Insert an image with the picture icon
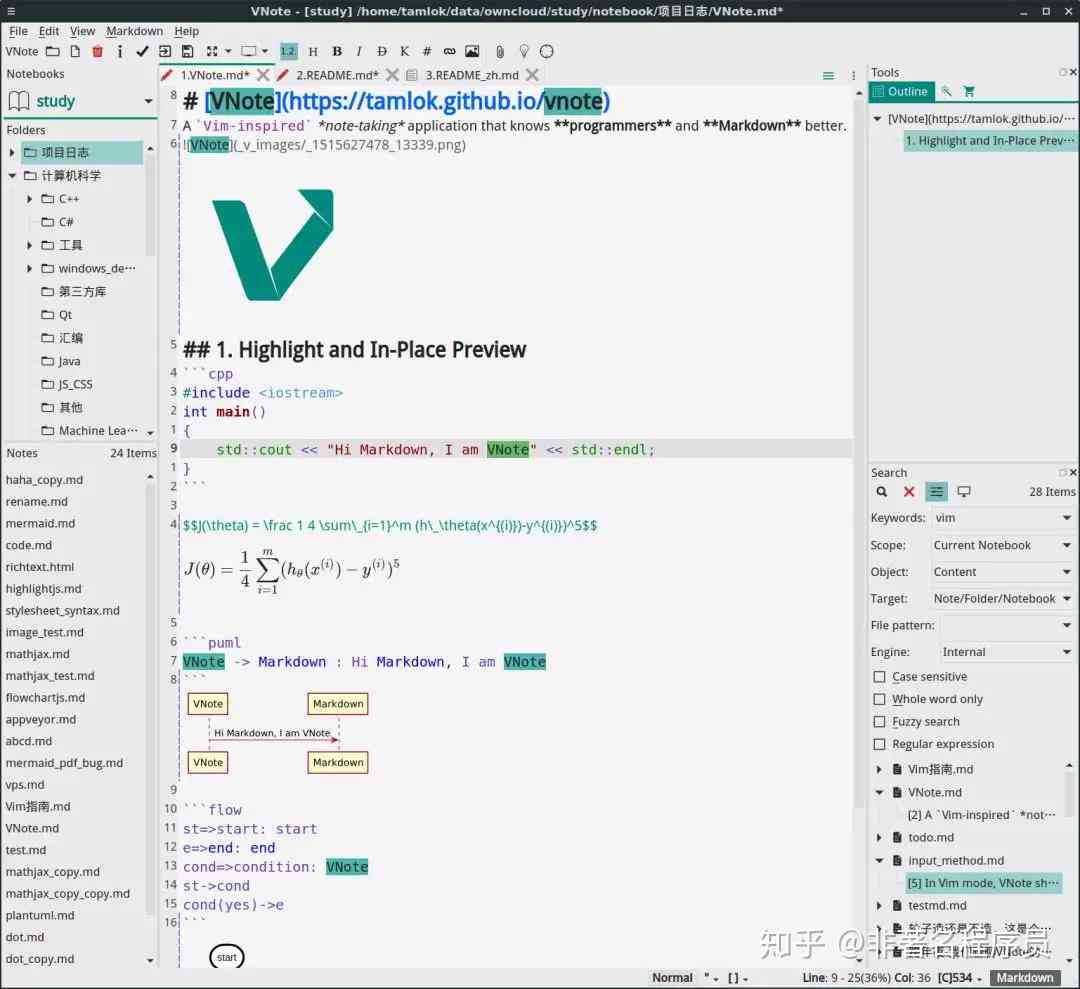The height and width of the screenshot is (989, 1080). pos(472,51)
